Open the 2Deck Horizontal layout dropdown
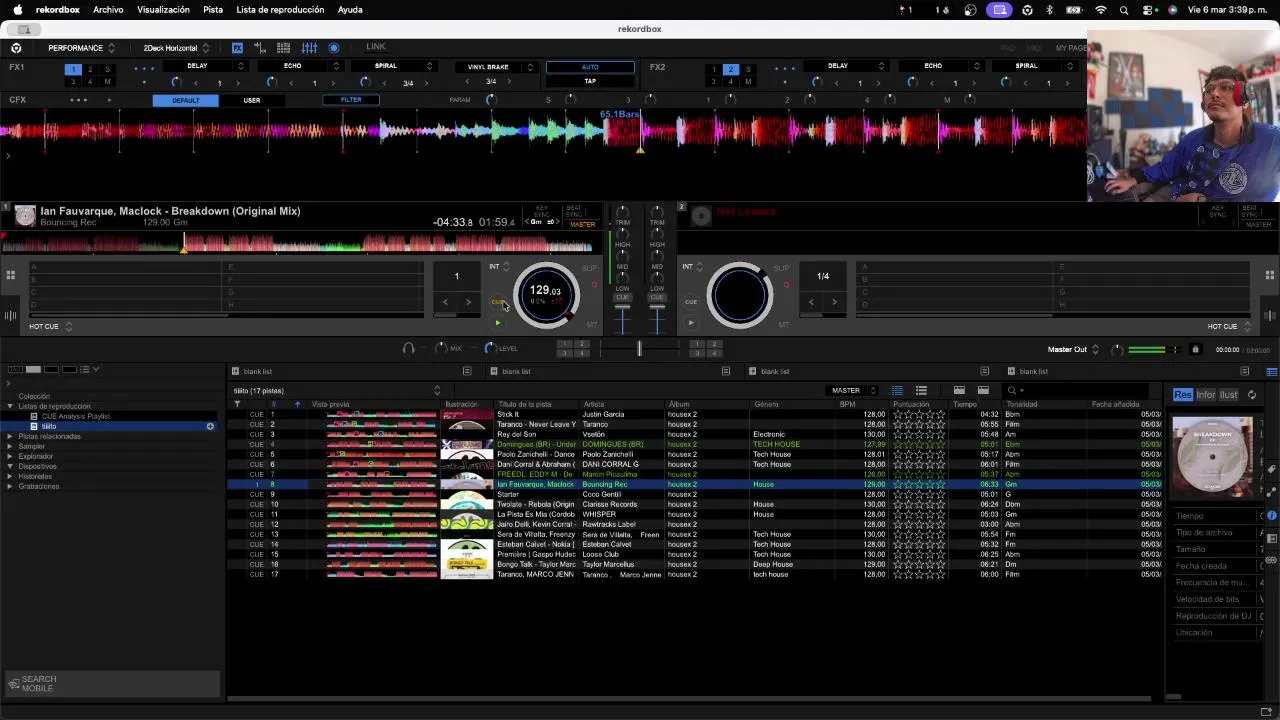This screenshot has height=720, width=1280. (176, 48)
